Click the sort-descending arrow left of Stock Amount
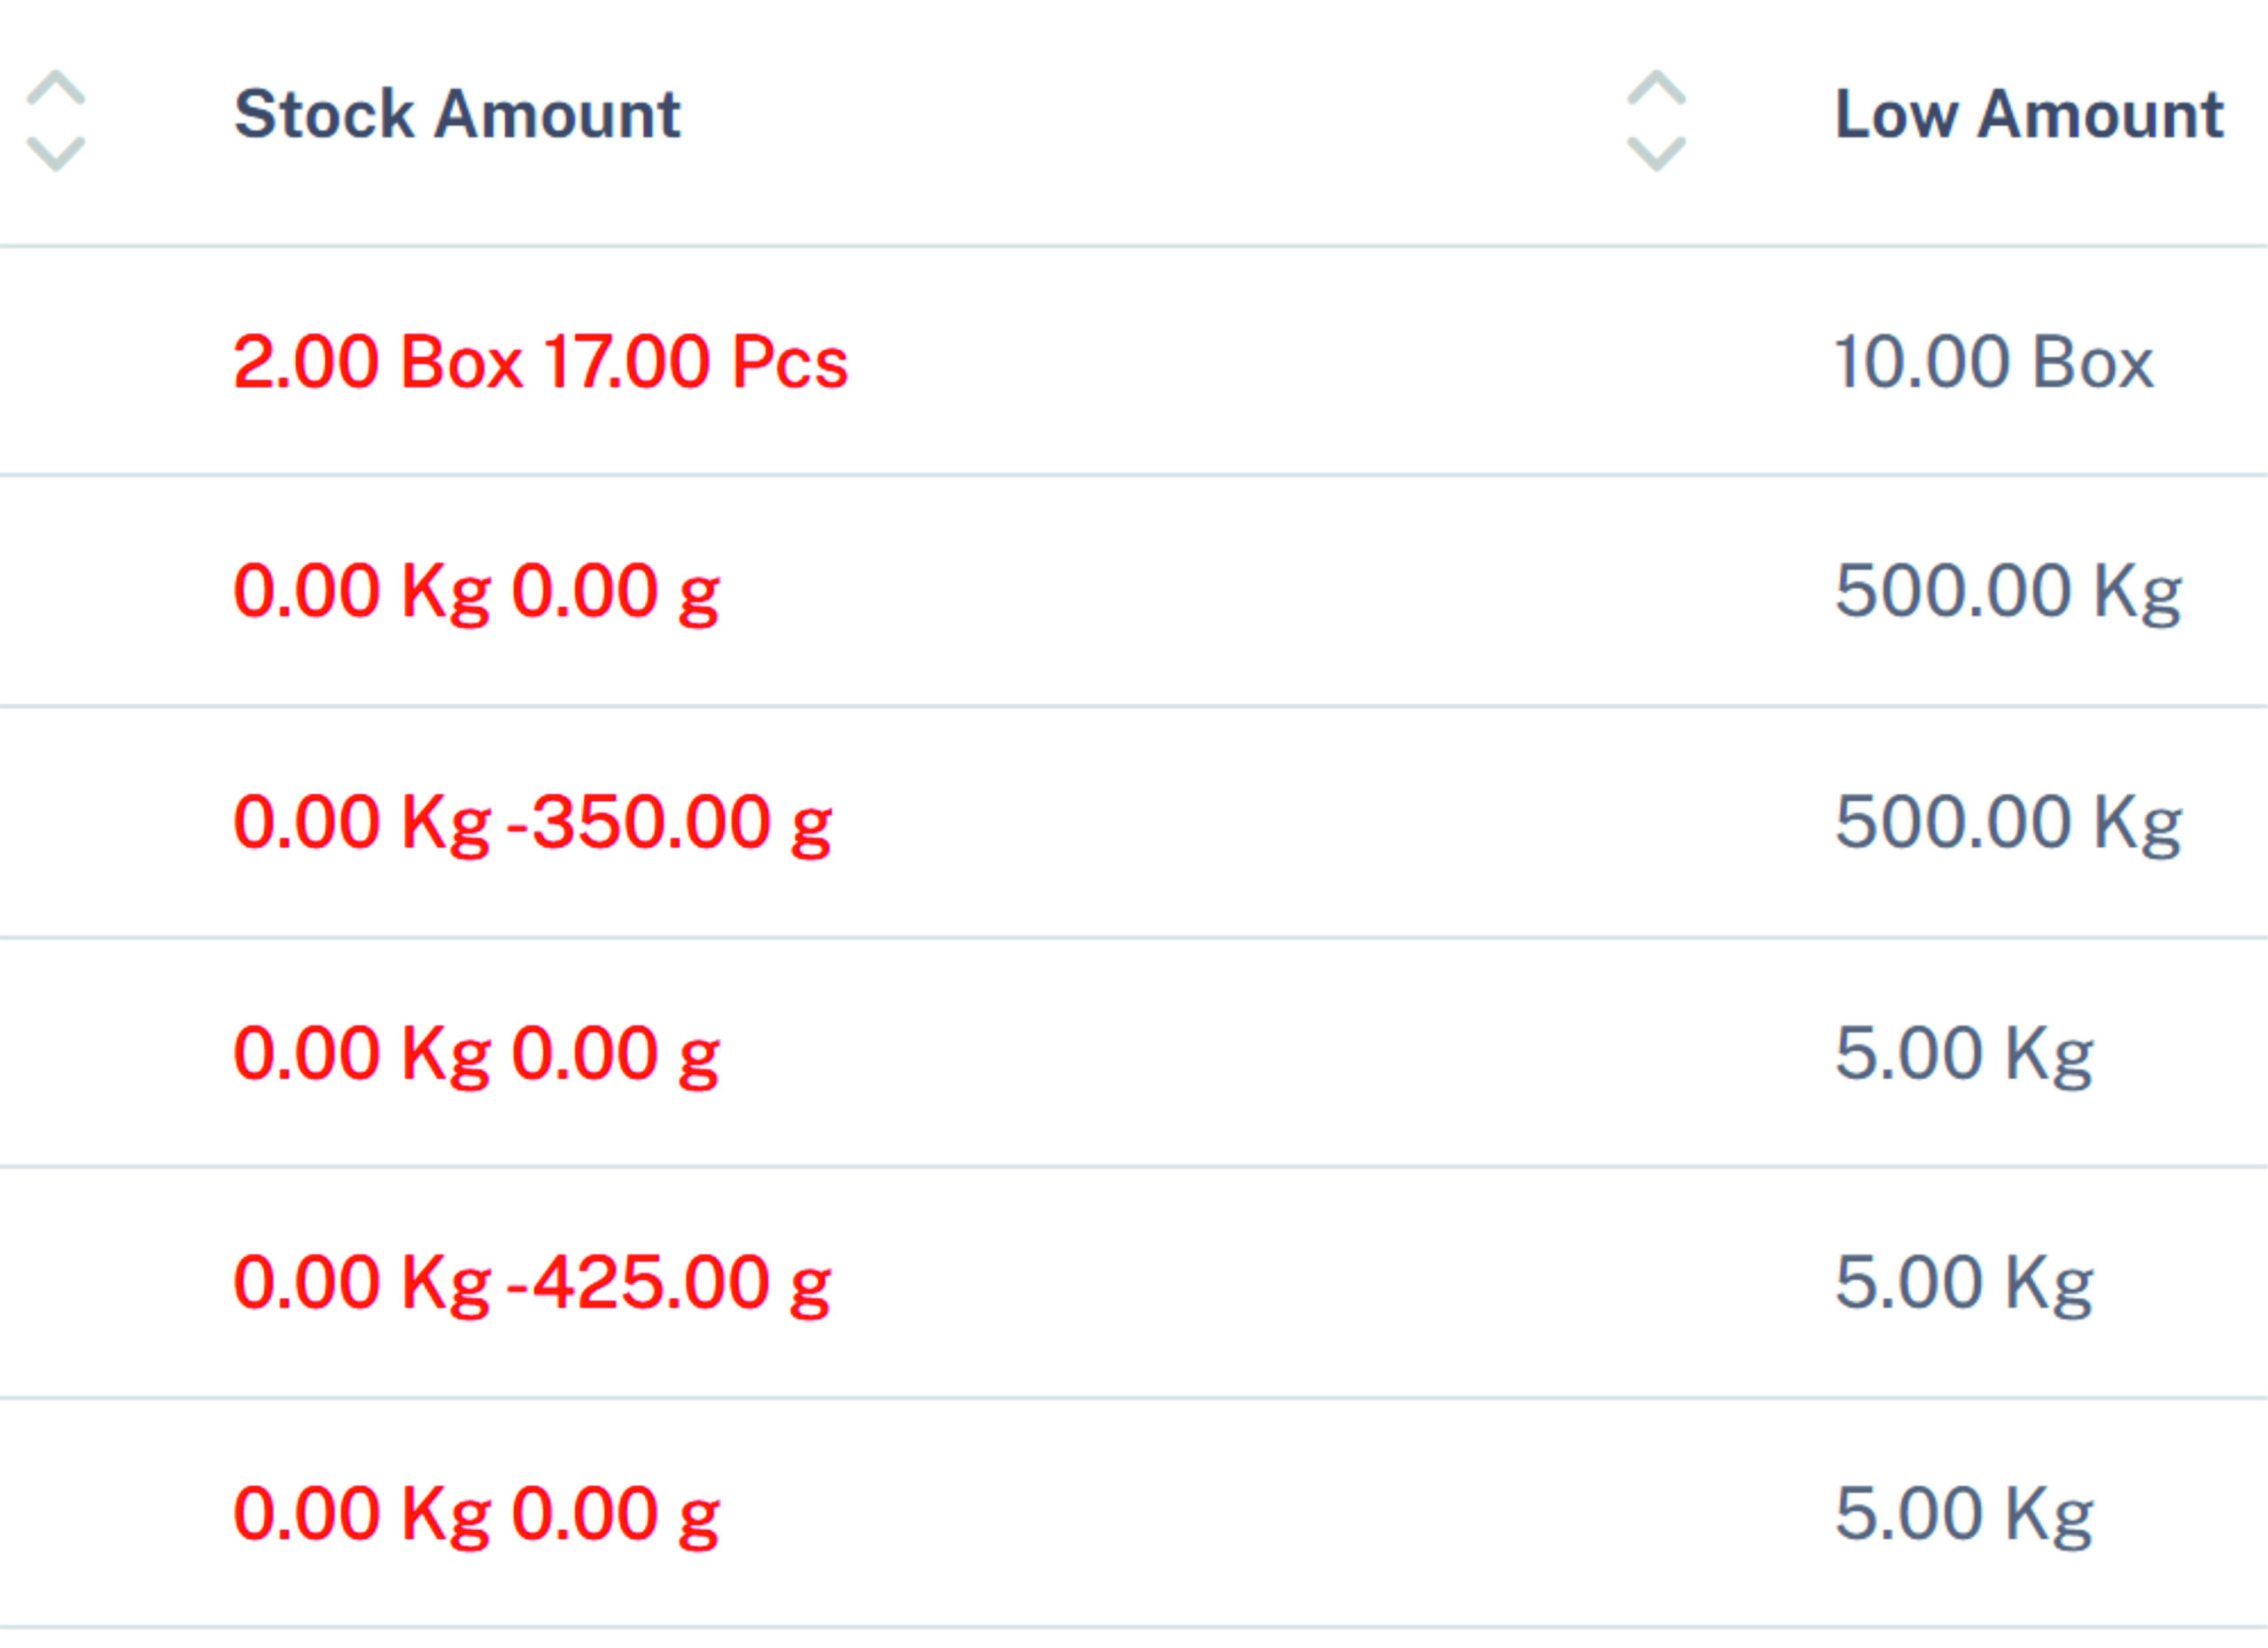This screenshot has width=2268, height=1648. click(x=55, y=153)
